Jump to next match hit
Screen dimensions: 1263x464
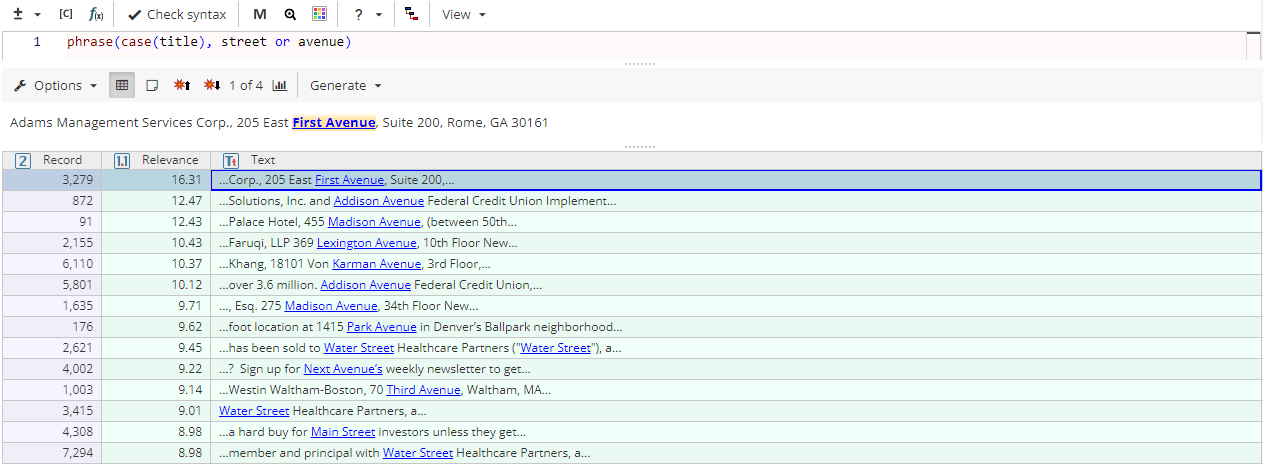(212, 86)
